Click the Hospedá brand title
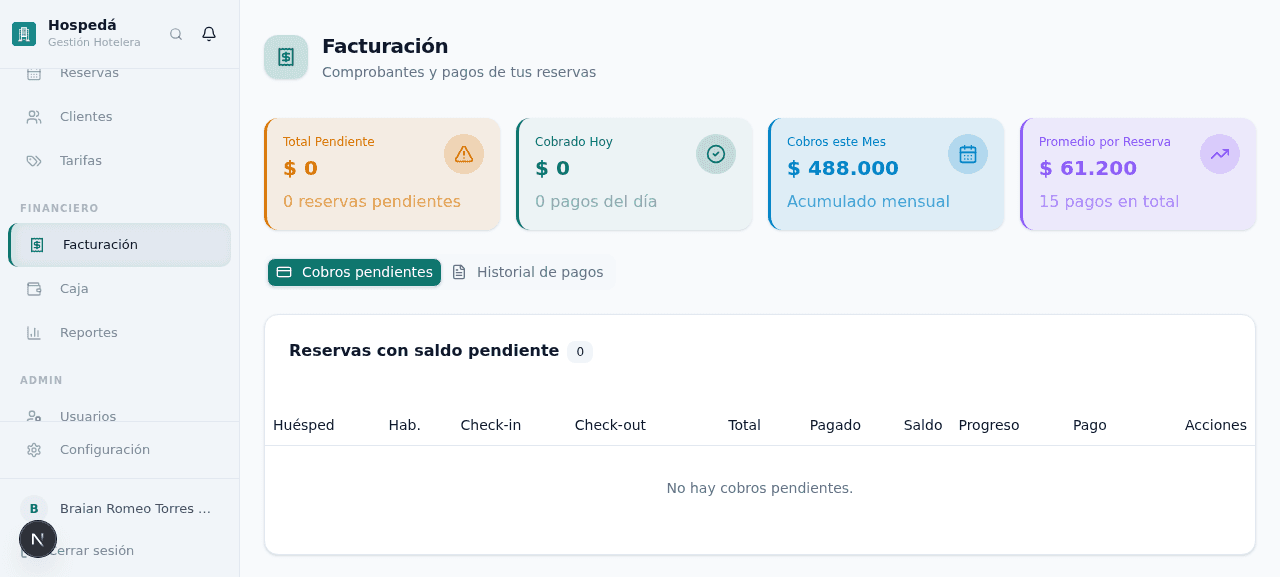1280x577 pixels. click(x=82, y=25)
